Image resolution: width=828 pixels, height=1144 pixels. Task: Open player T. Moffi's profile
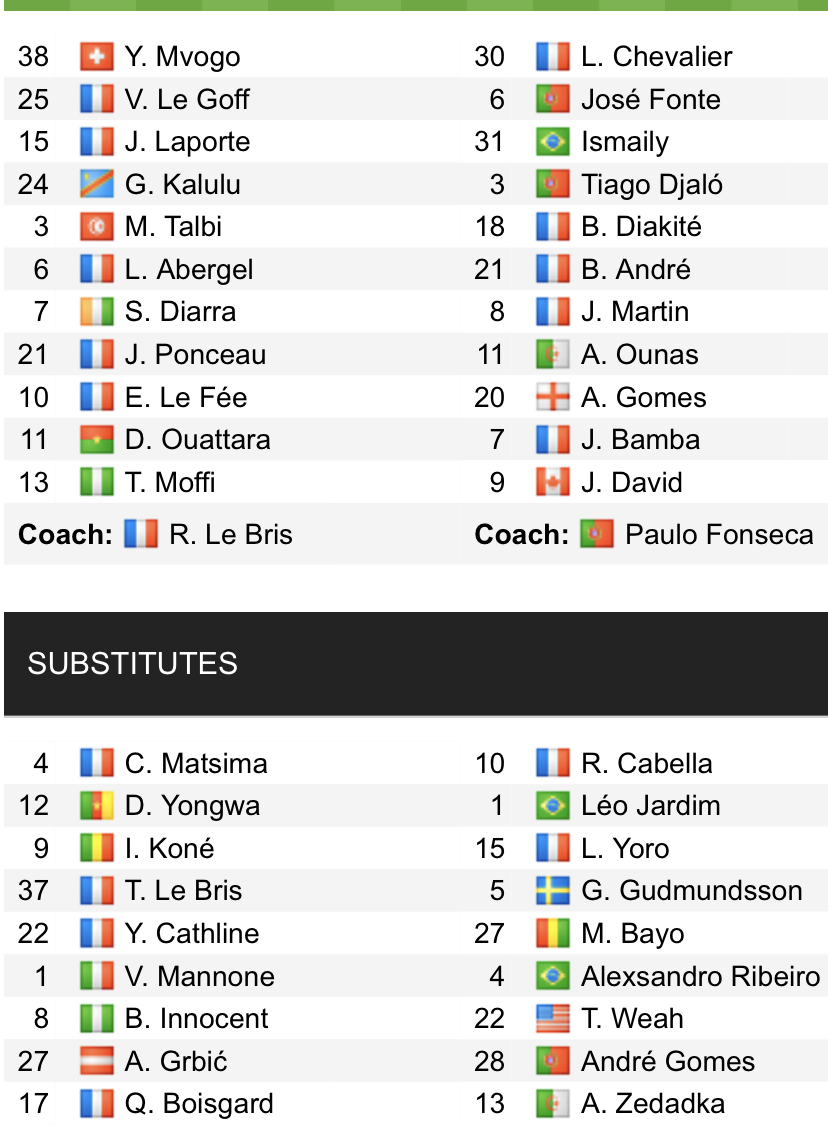point(170,483)
